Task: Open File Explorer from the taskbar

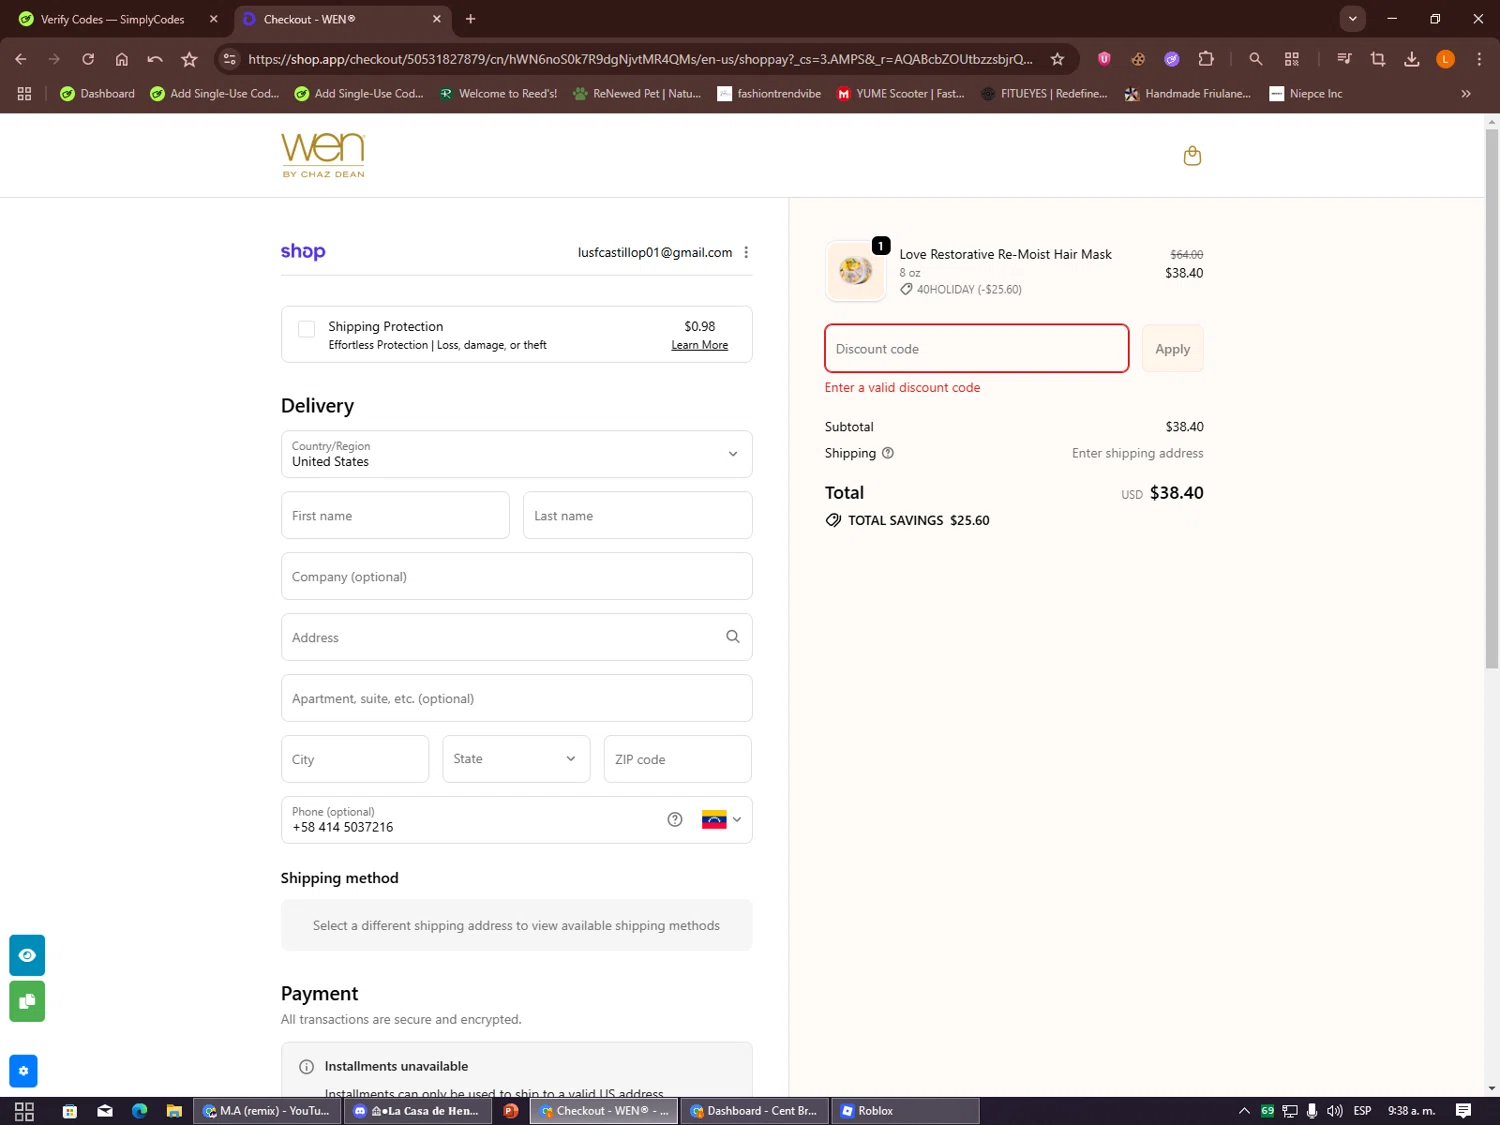Action: pos(174,1111)
